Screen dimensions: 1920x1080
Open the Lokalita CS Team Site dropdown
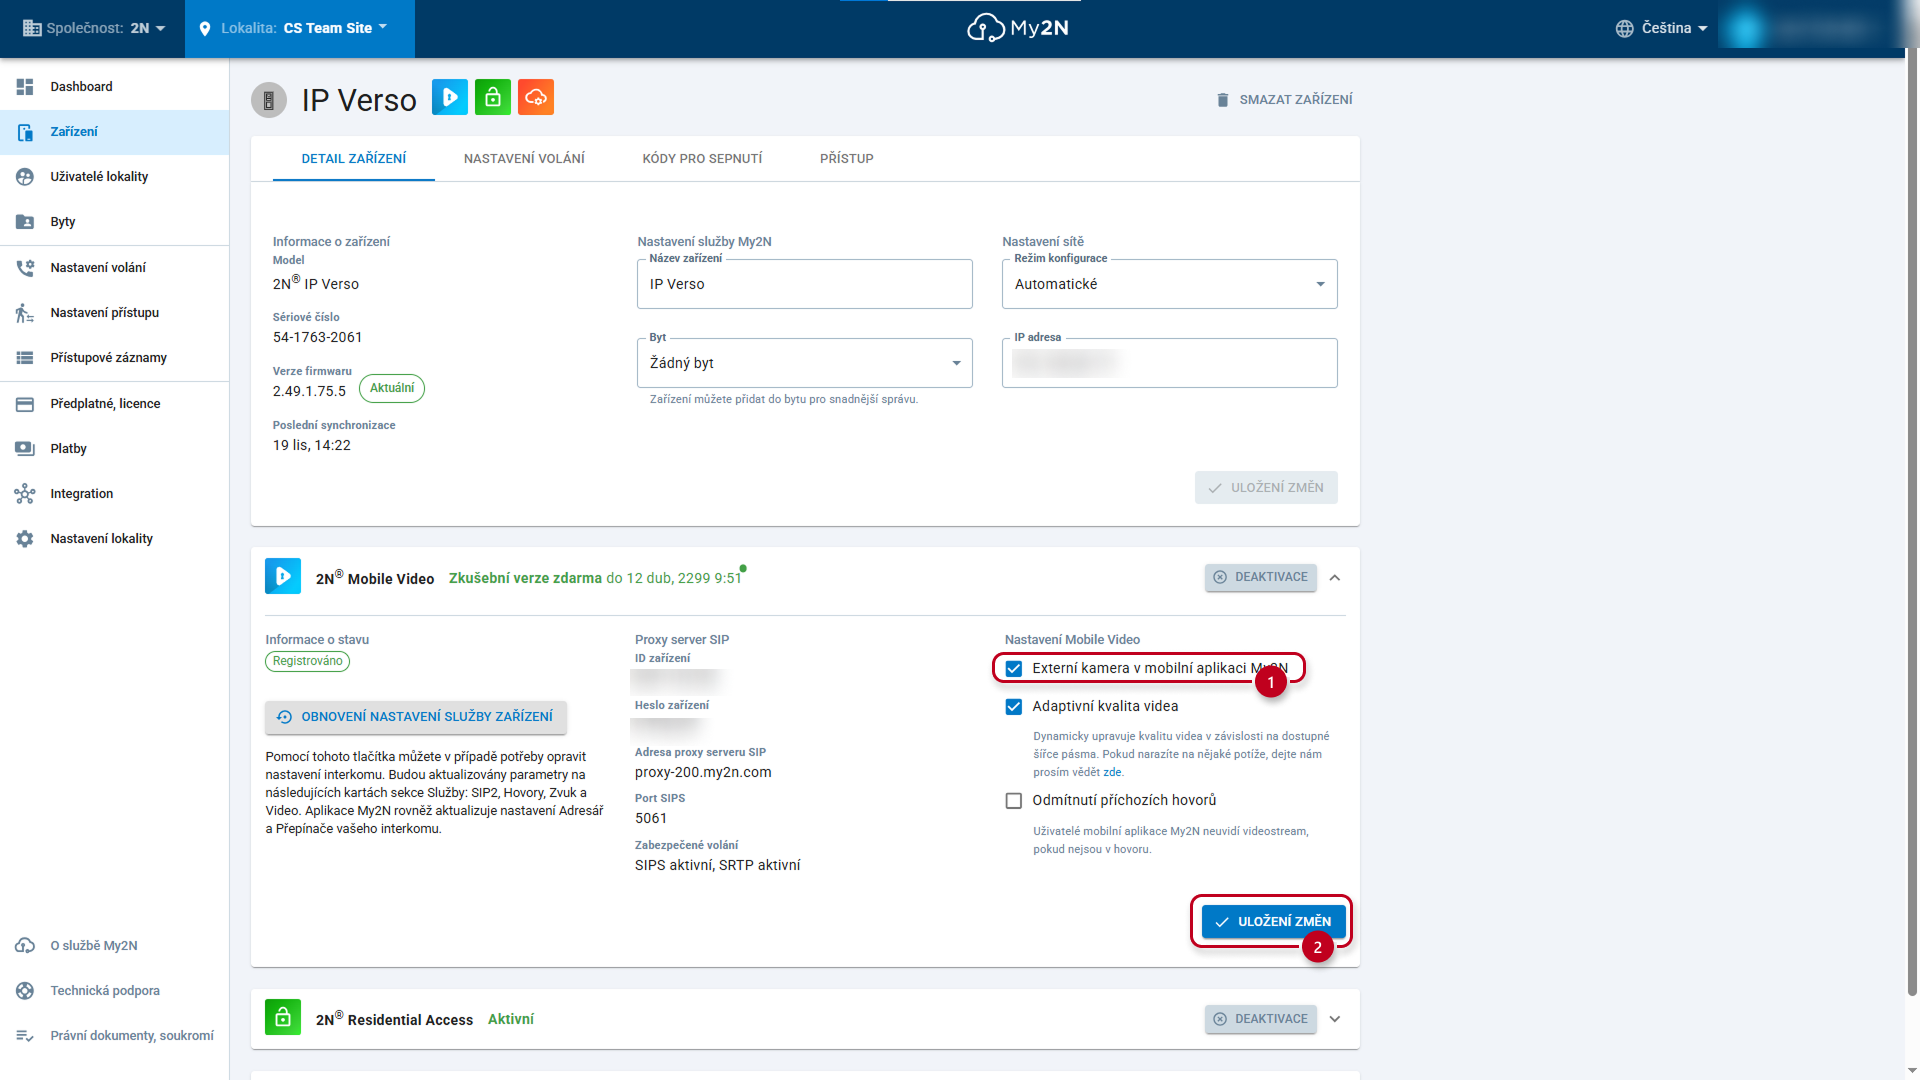pyautogui.click(x=300, y=28)
